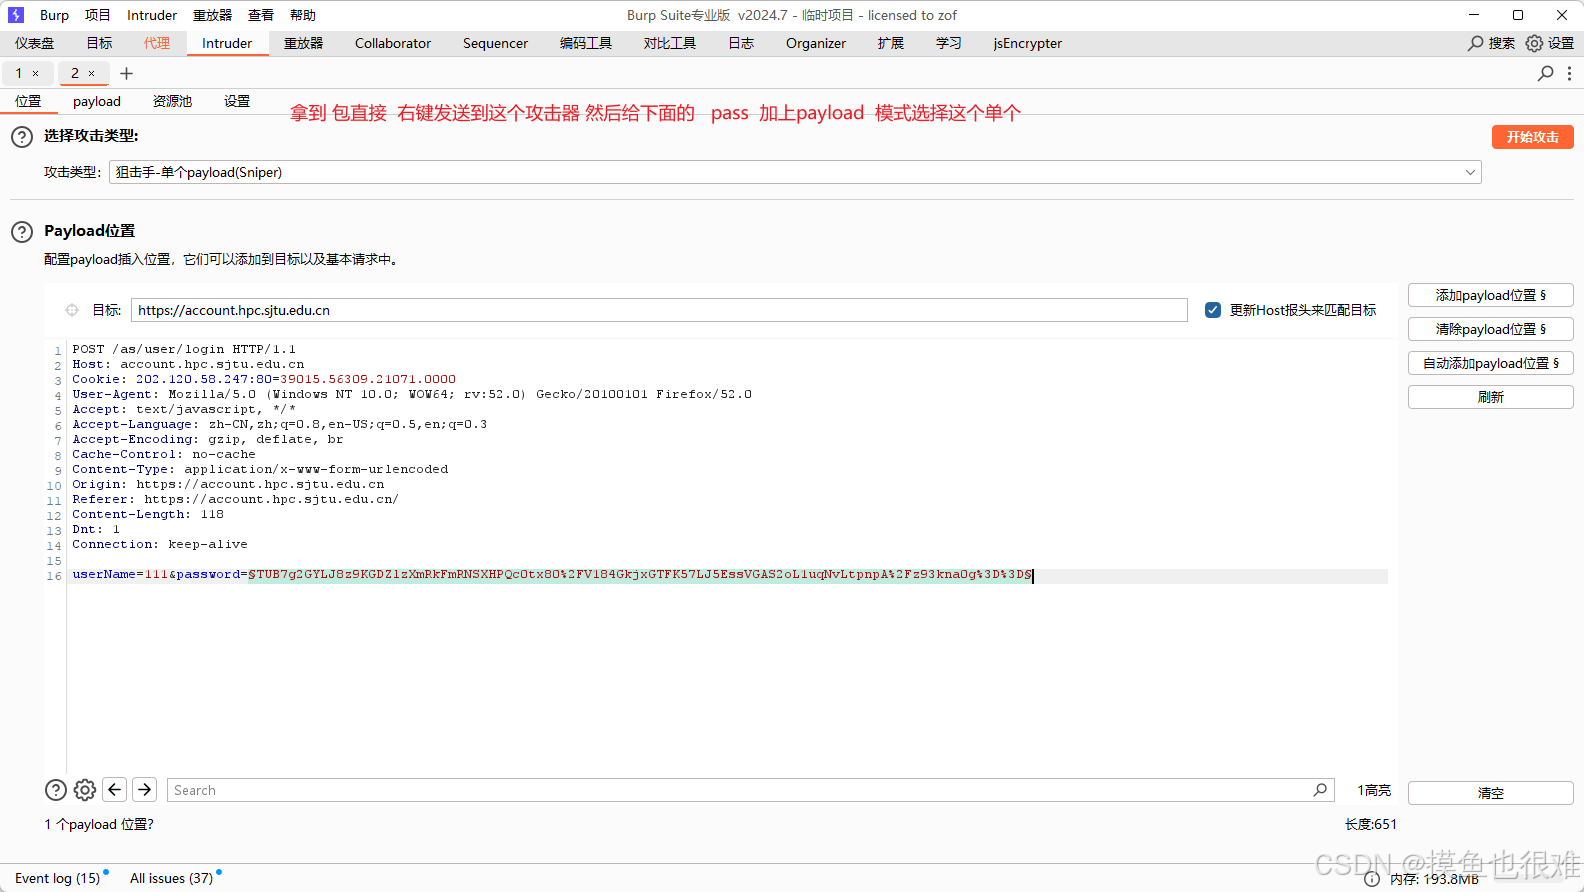Switch to 代理 tab
1584x892 pixels.
(157, 43)
